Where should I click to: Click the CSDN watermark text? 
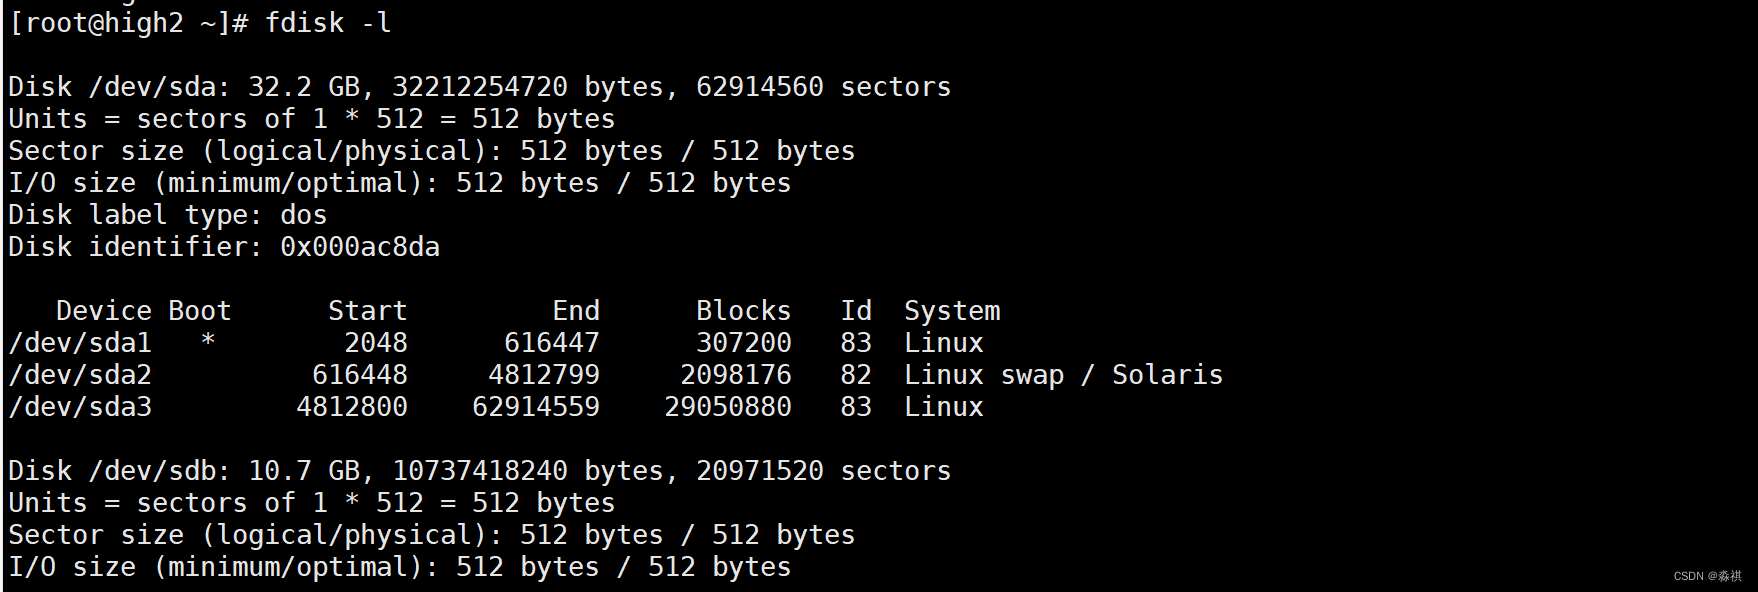point(1707,576)
